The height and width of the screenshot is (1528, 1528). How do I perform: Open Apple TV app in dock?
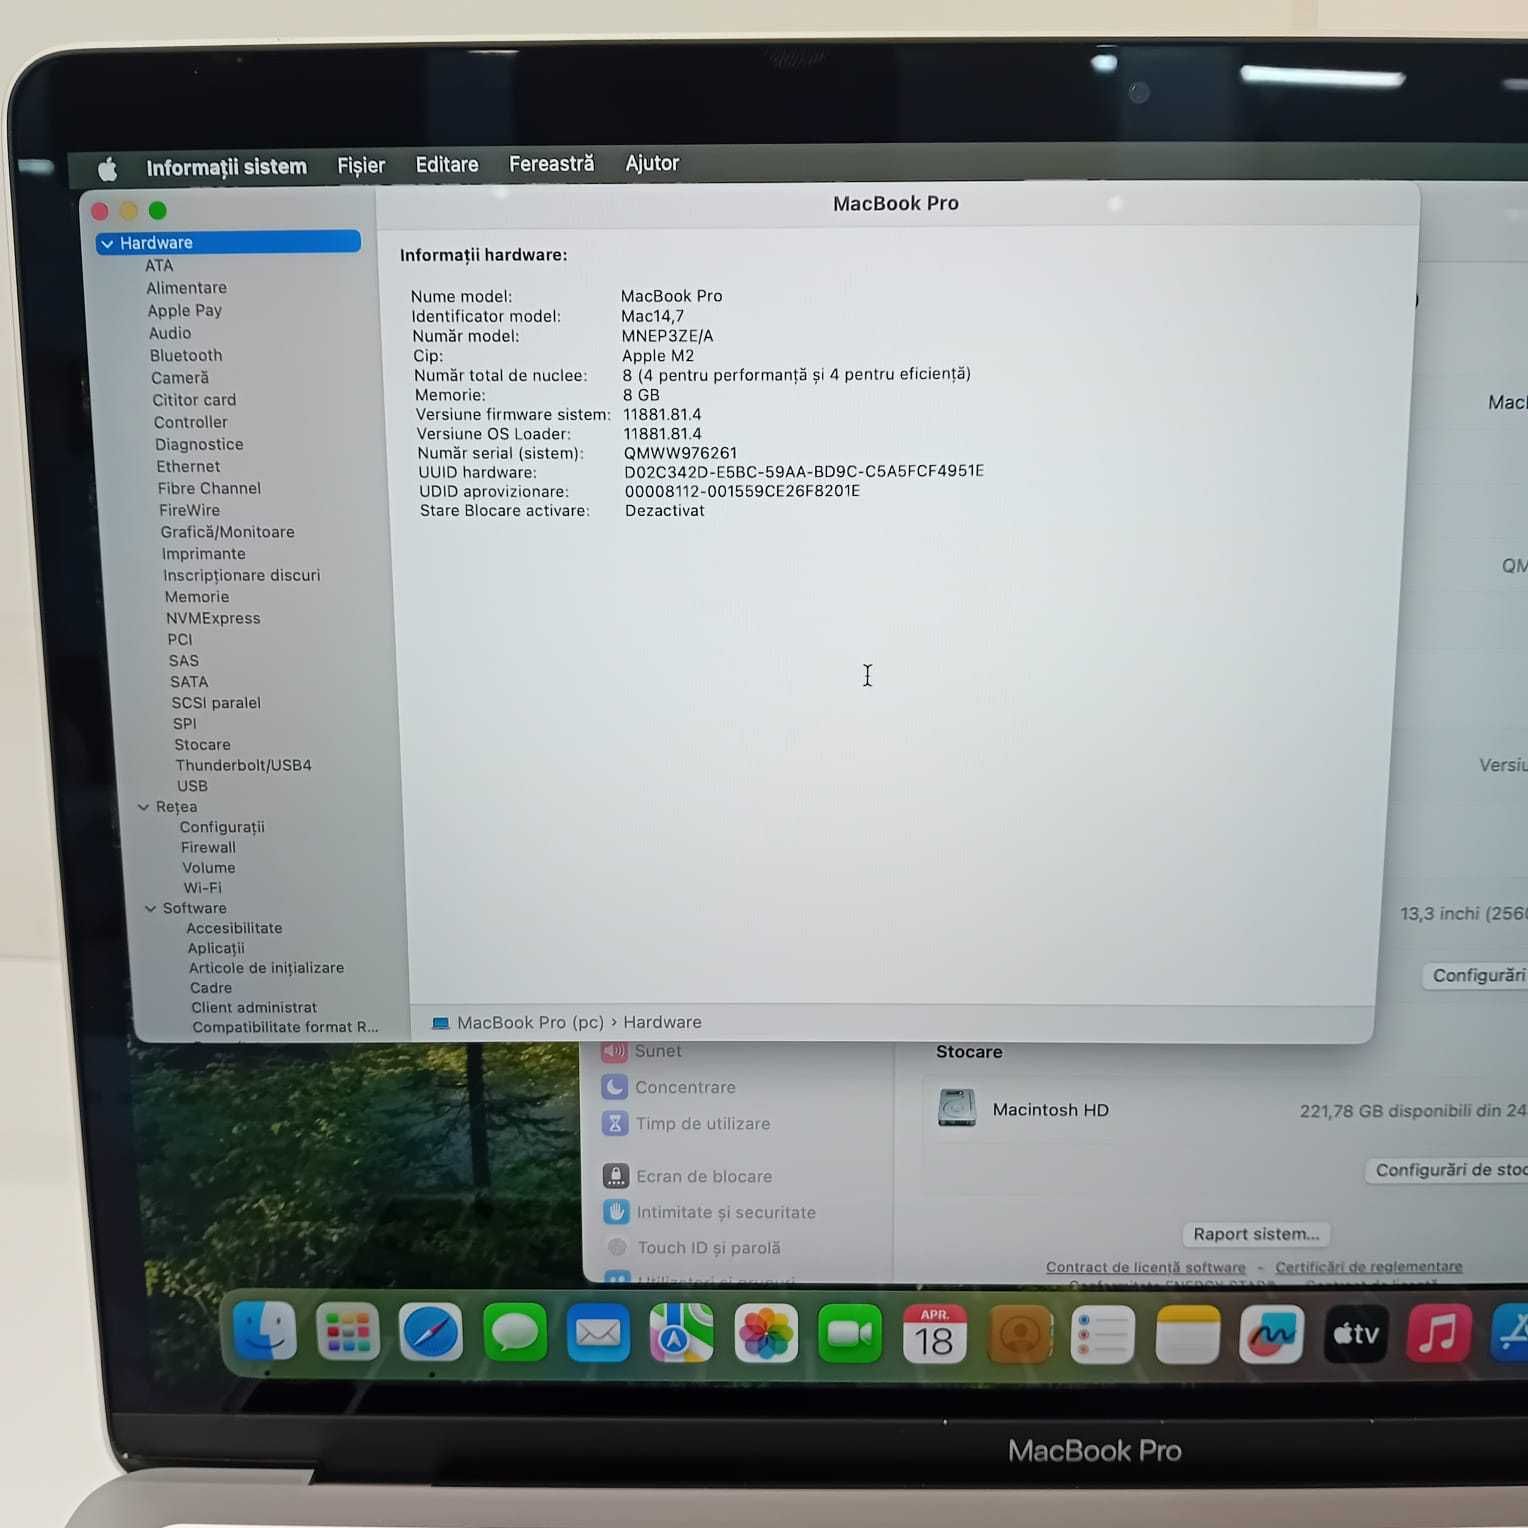click(x=1356, y=1334)
